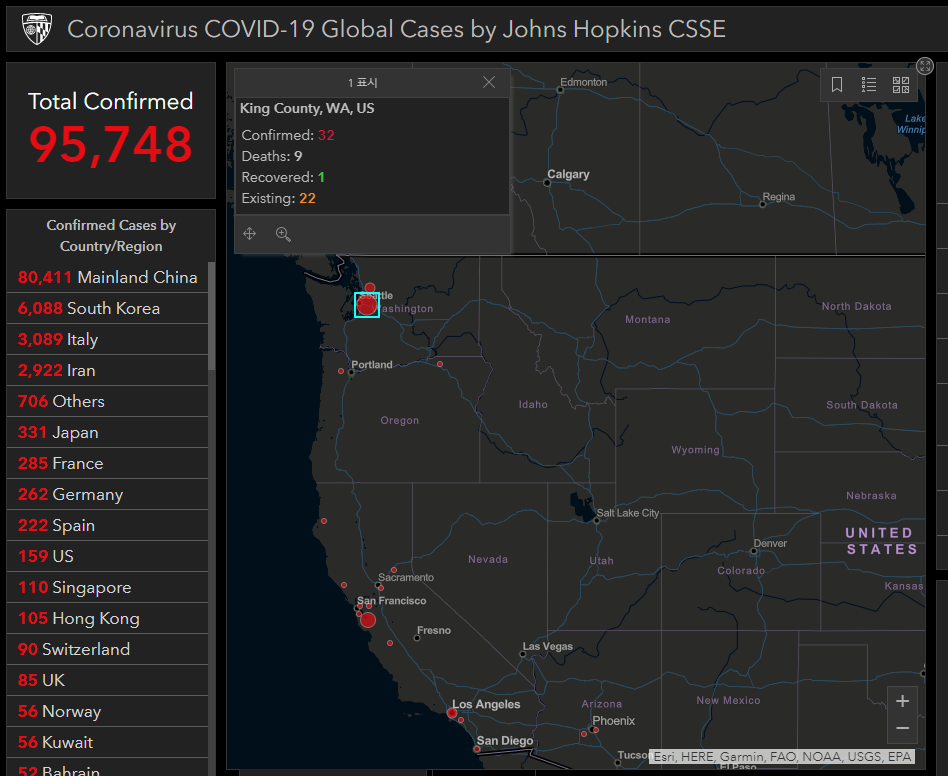Zoom out with the minus button
Image resolution: width=948 pixels, height=776 pixels.
[x=902, y=729]
